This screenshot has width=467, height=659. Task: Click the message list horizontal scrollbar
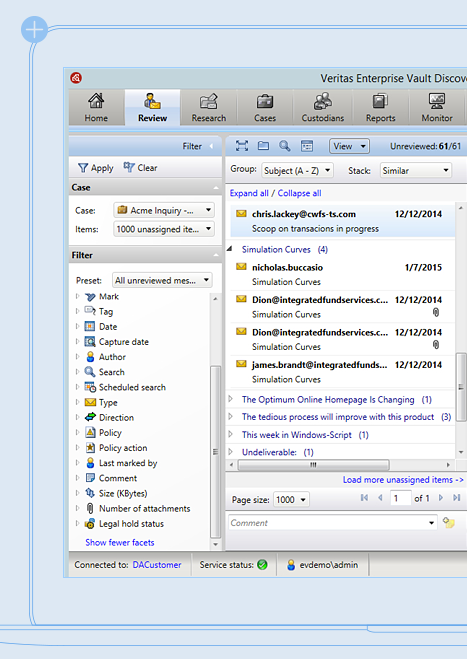[x=314, y=465]
